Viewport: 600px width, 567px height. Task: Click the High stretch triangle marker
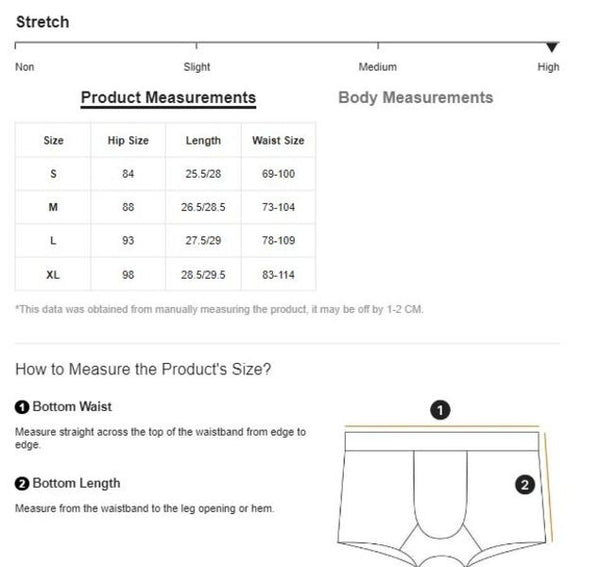552,47
